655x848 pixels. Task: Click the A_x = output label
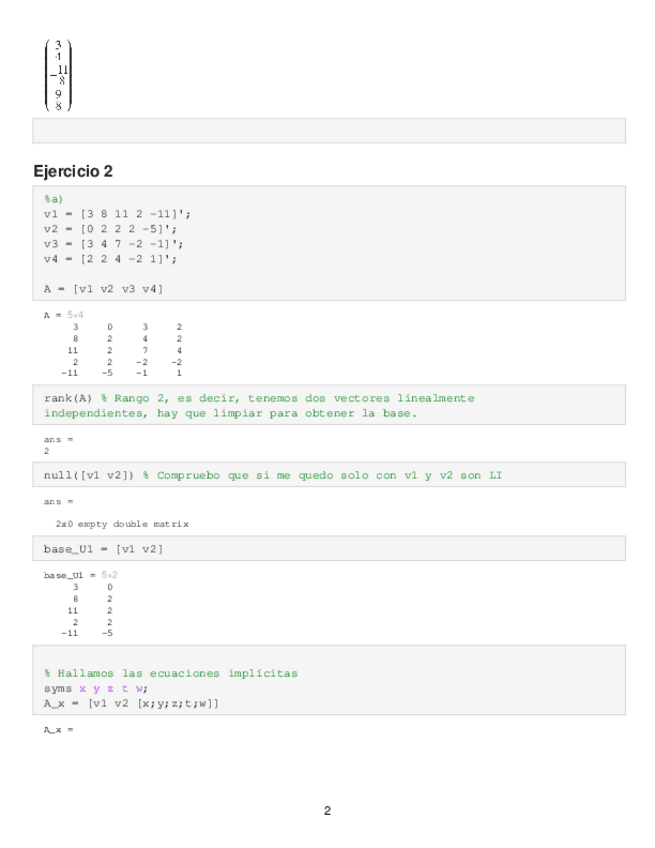point(59,731)
